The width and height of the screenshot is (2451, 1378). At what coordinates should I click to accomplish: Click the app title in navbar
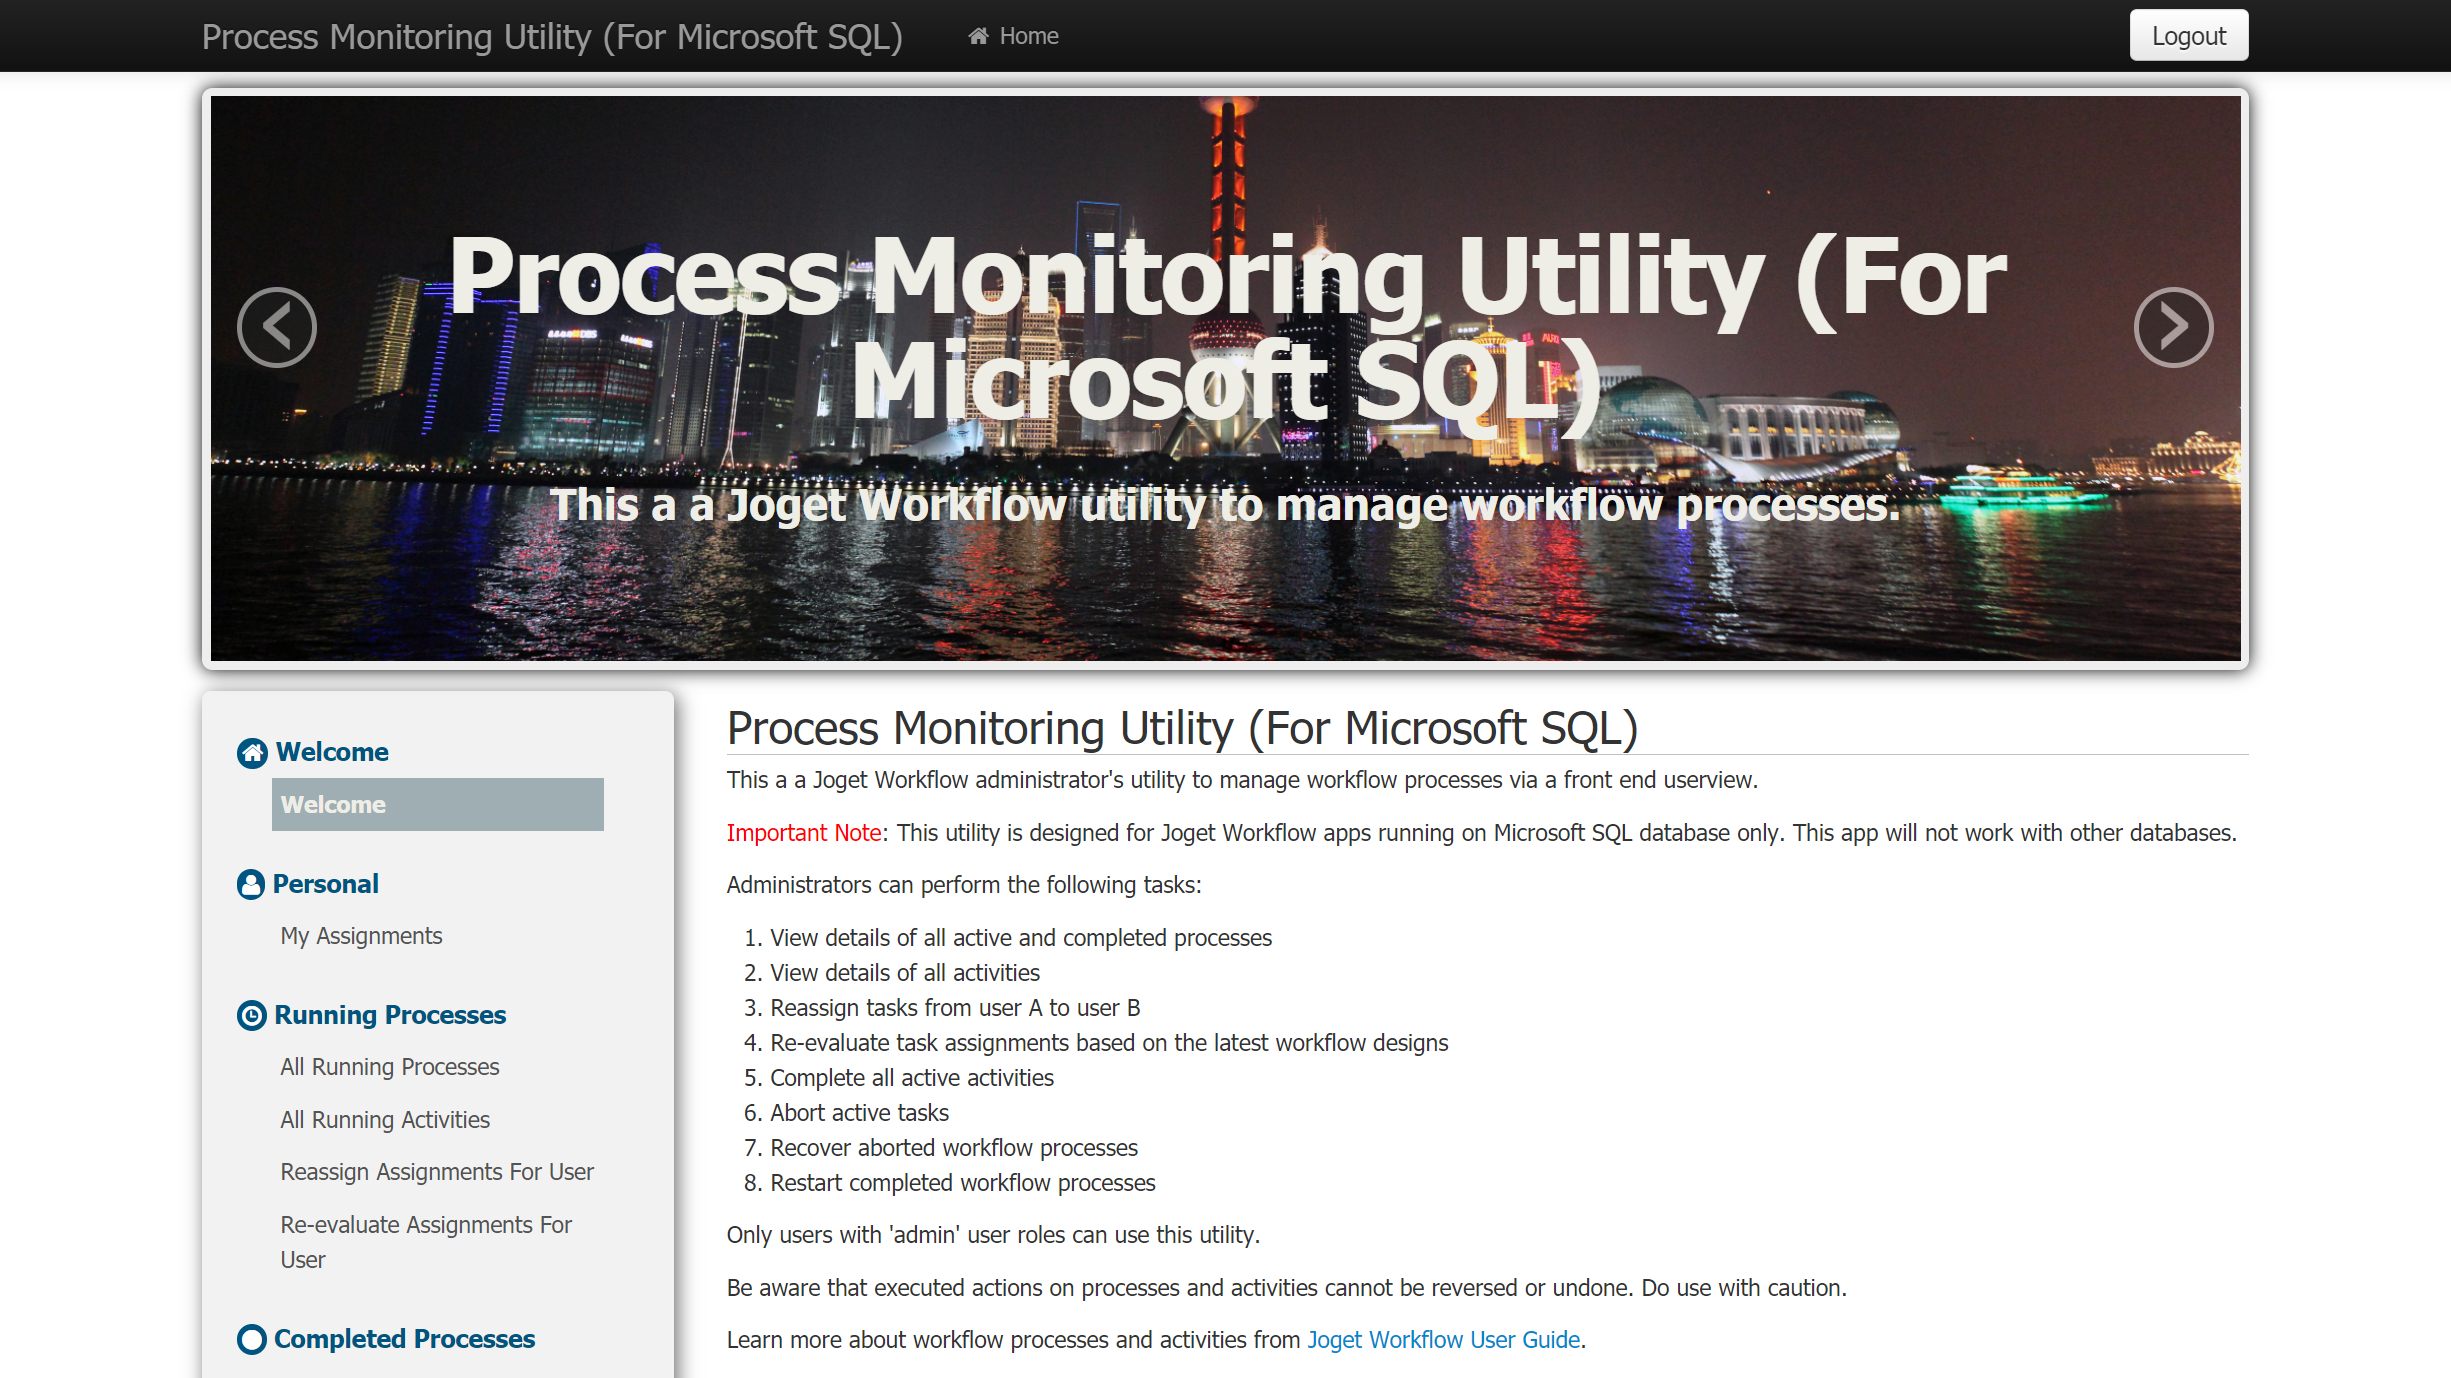pos(552,37)
